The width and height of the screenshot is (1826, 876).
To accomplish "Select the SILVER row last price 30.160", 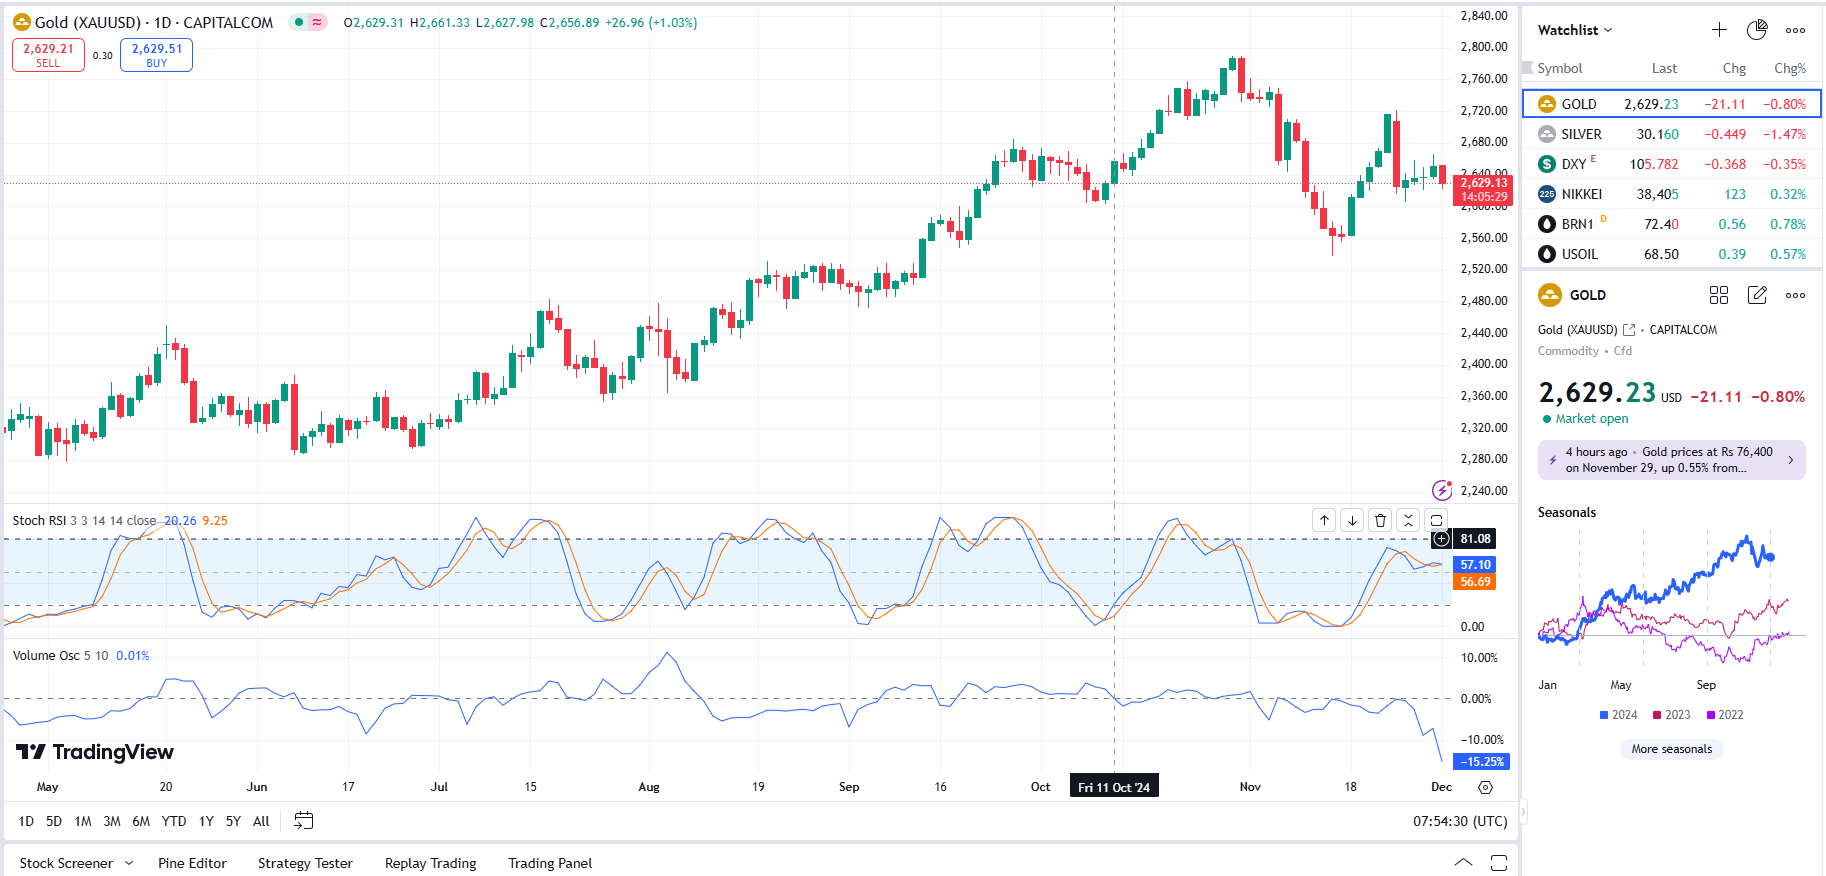I will coord(1657,134).
